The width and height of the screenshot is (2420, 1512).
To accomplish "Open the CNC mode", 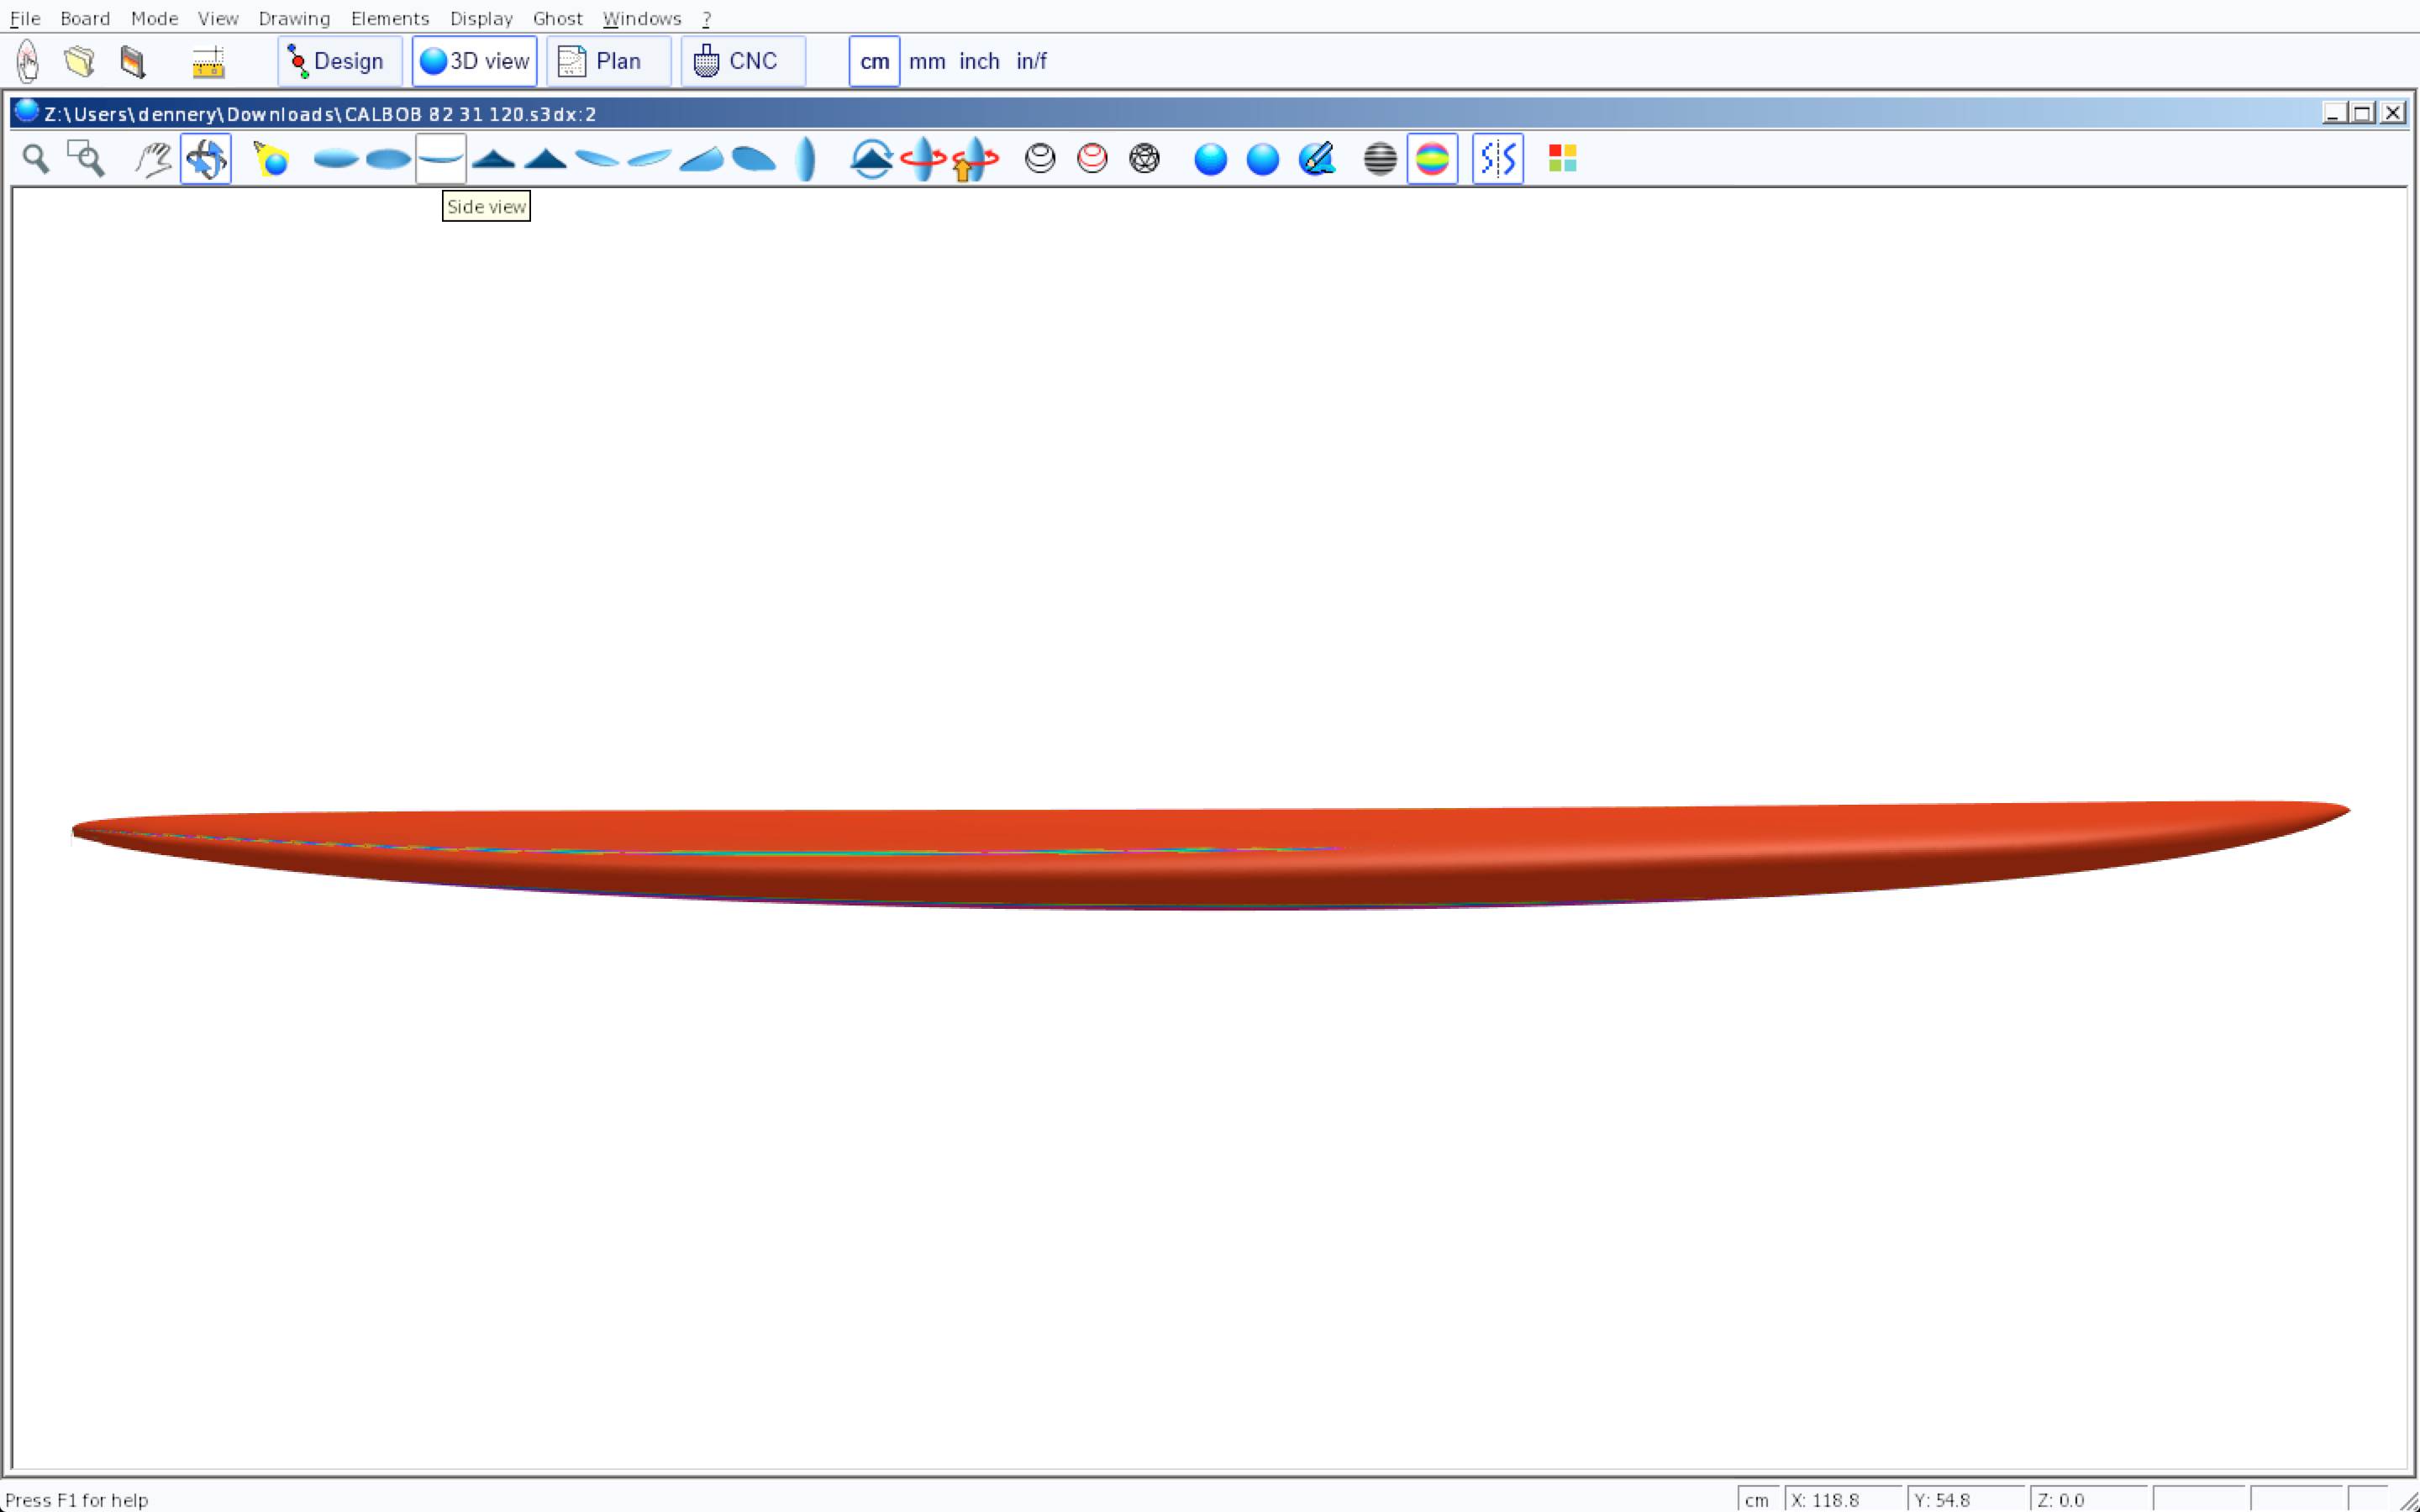I will pos(742,62).
